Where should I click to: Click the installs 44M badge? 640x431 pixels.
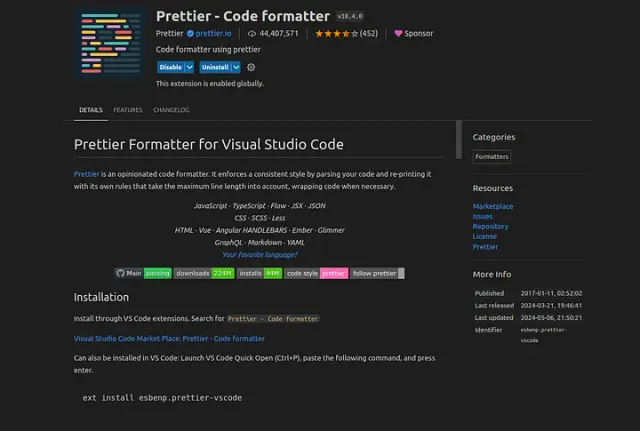point(260,273)
